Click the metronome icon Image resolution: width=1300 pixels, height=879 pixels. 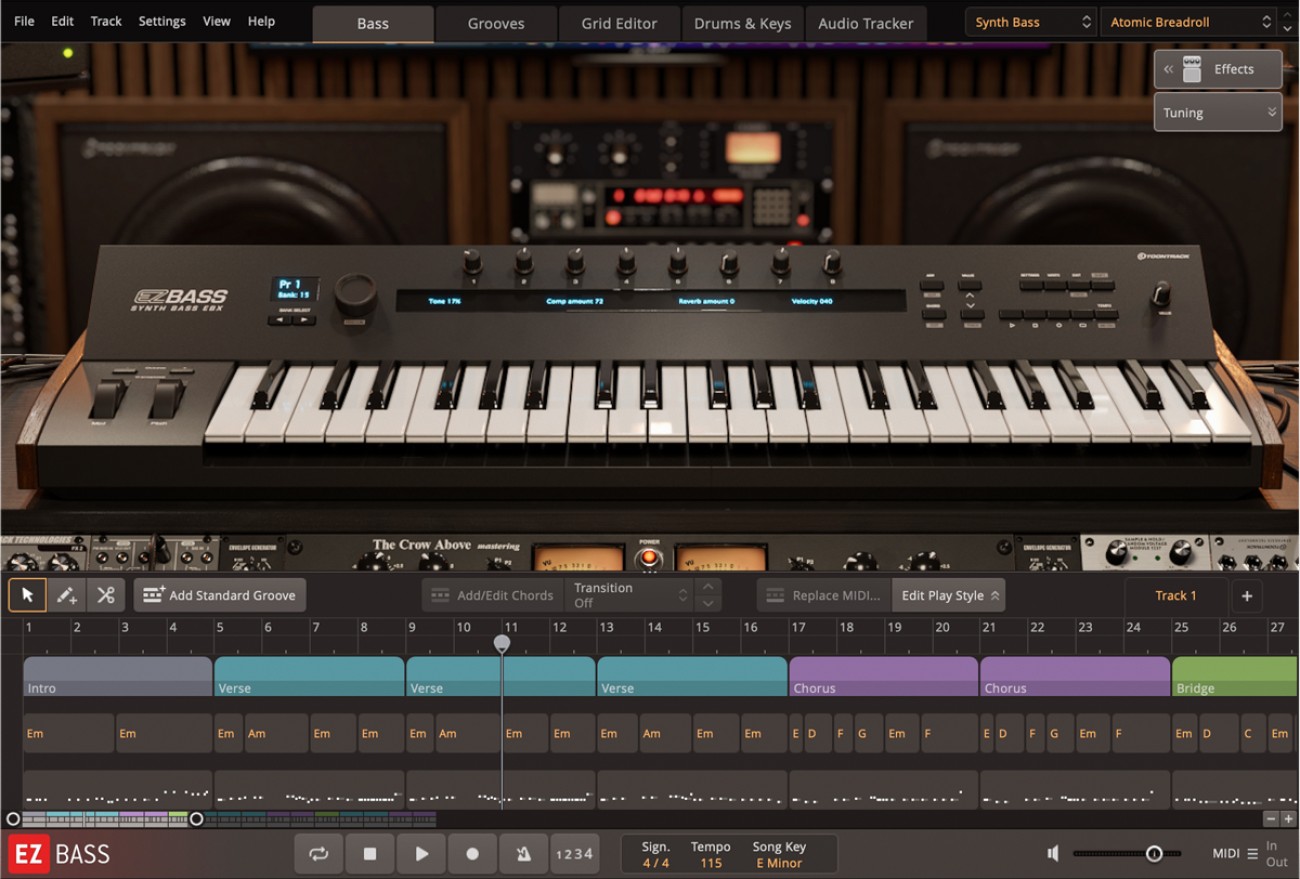(524, 853)
